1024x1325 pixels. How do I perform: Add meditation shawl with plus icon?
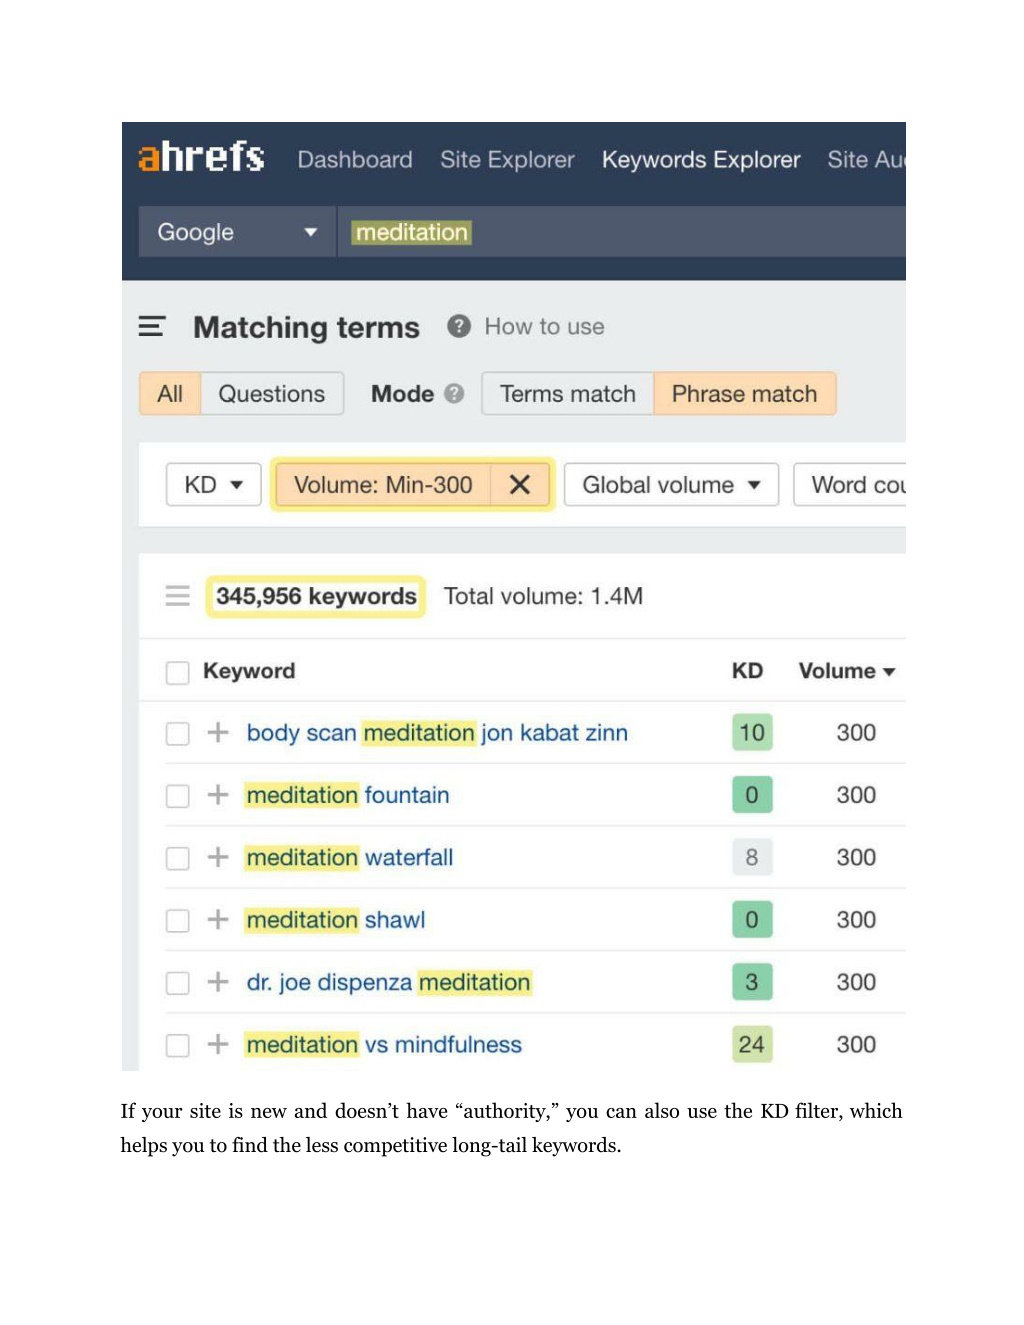[x=217, y=920]
